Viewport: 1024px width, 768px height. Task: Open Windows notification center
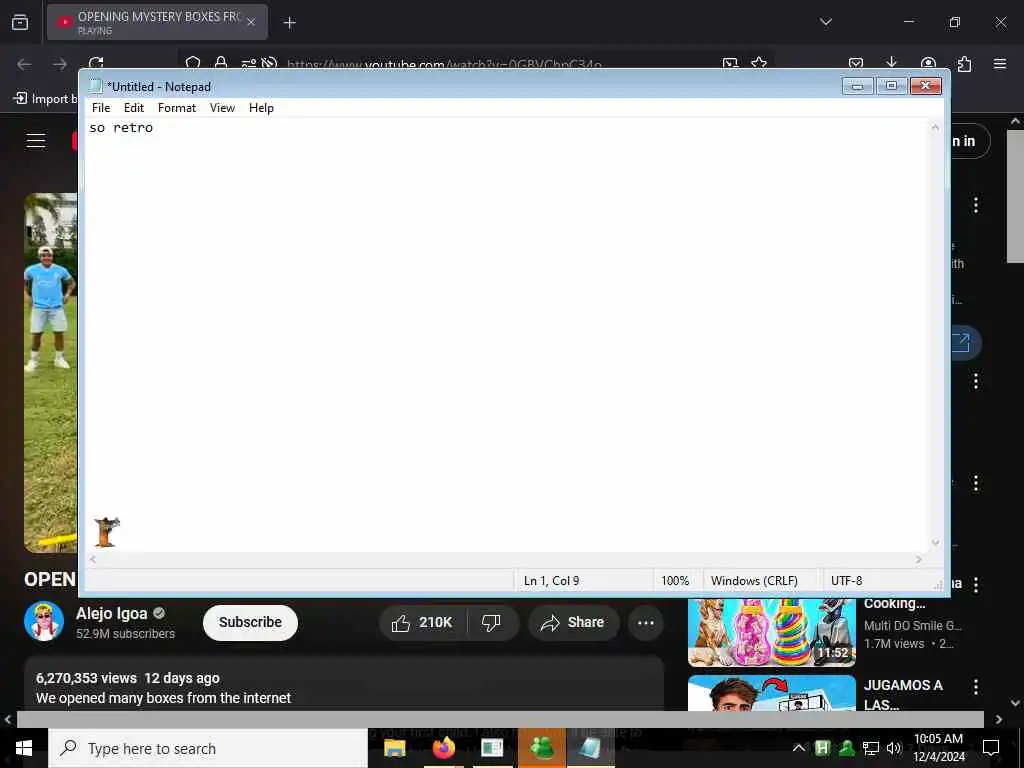click(x=991, y=748)
